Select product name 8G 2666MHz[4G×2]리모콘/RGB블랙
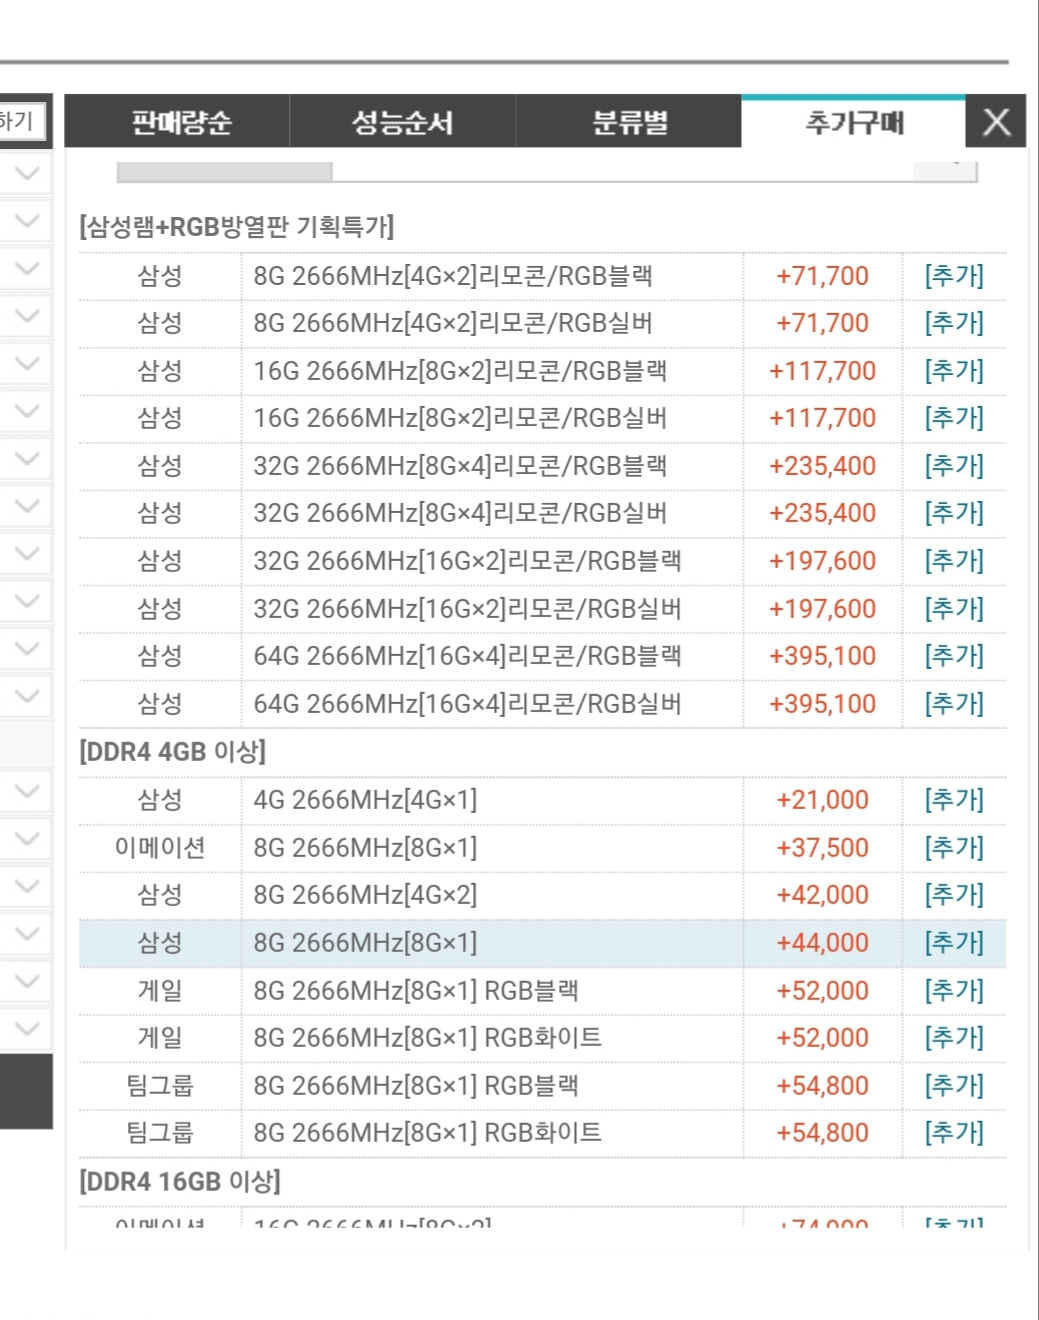Screen dimensions: 1039x1320 point(453,276)
